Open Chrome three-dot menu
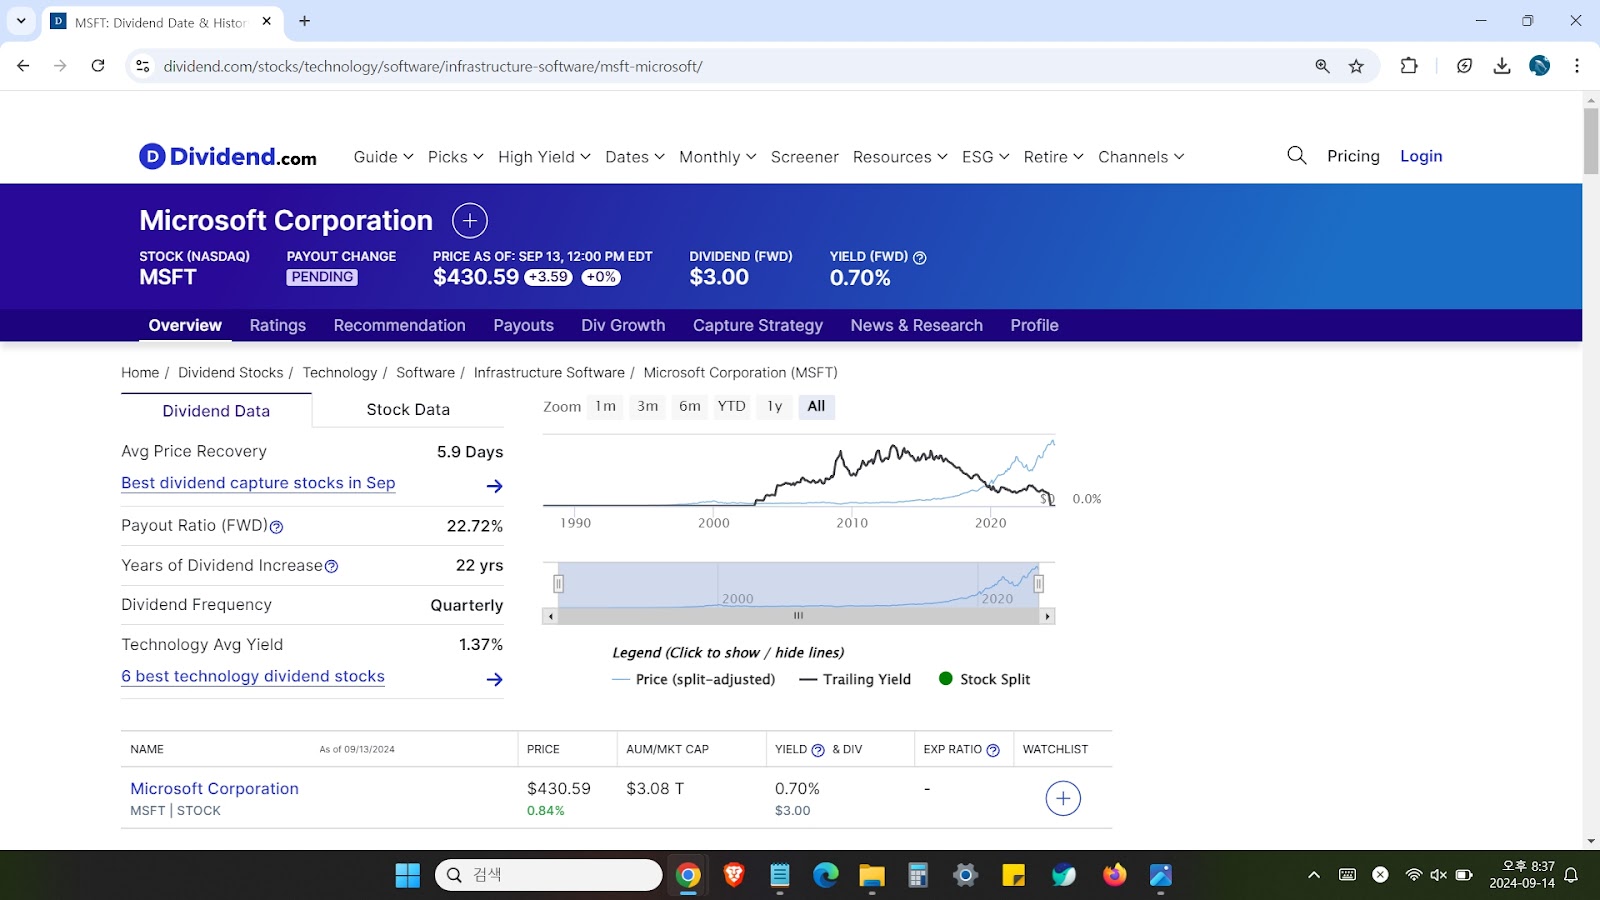Image resolution: width=1600 pixels, height=900 pixels. (x=1577, y=66)
